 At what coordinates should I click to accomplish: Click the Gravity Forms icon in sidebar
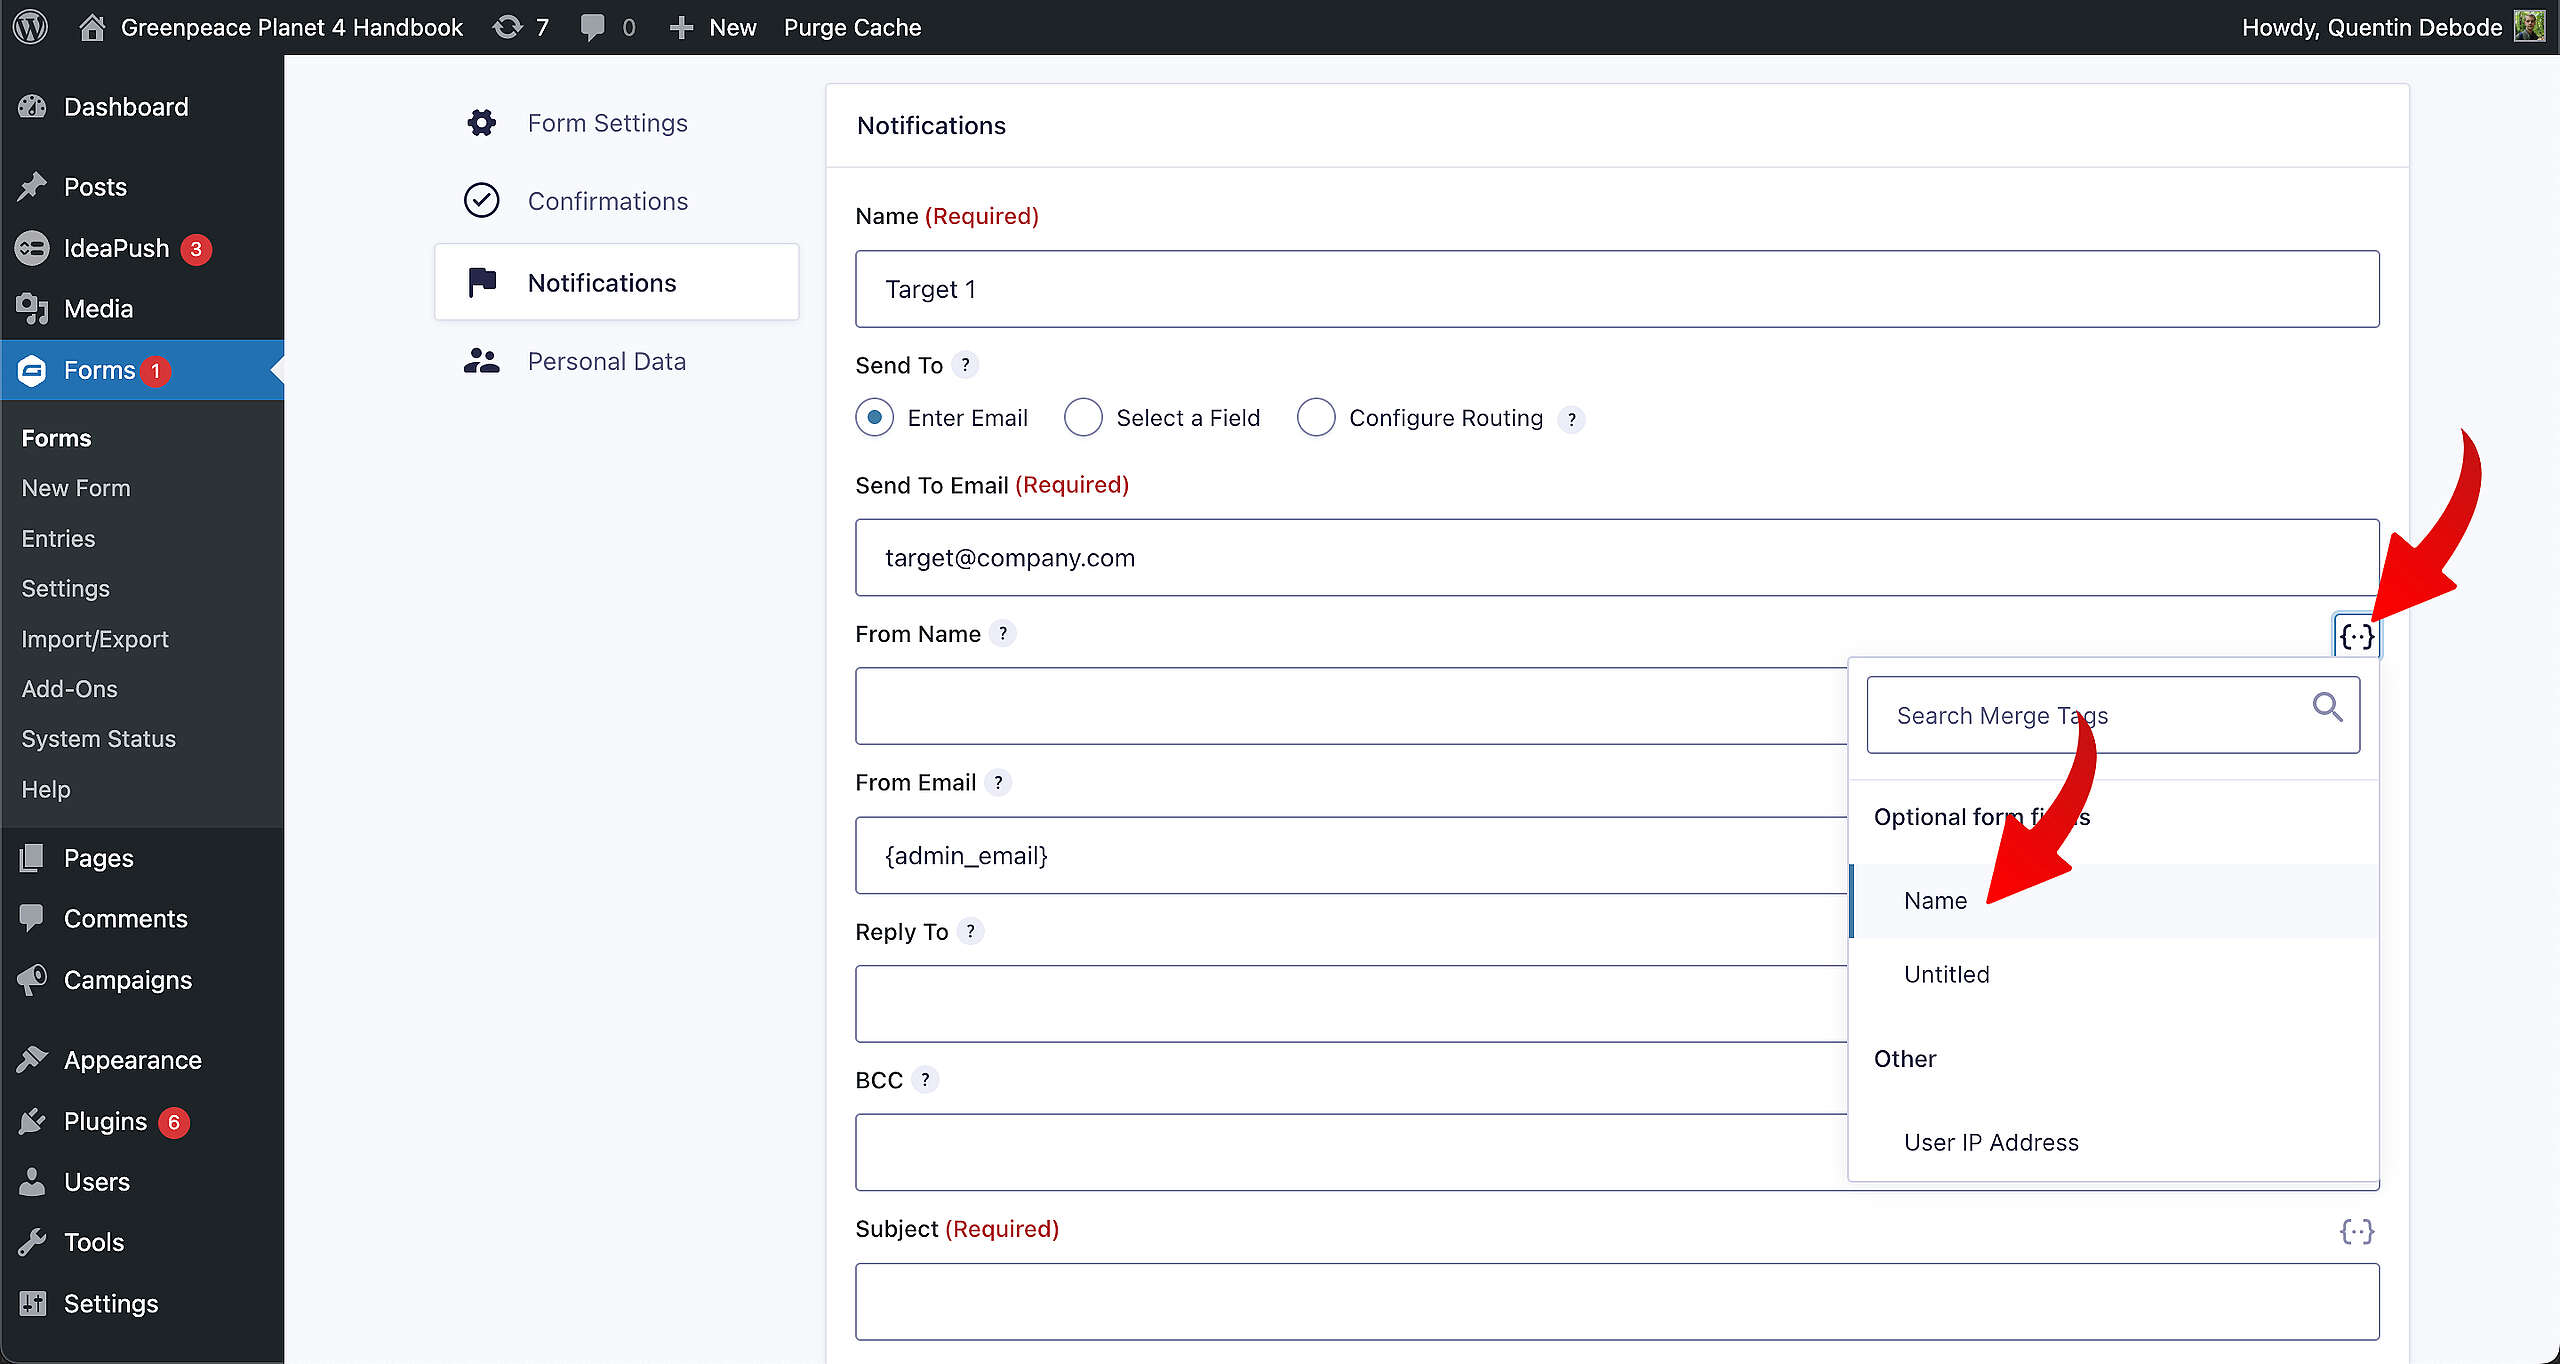click(32, 370)
